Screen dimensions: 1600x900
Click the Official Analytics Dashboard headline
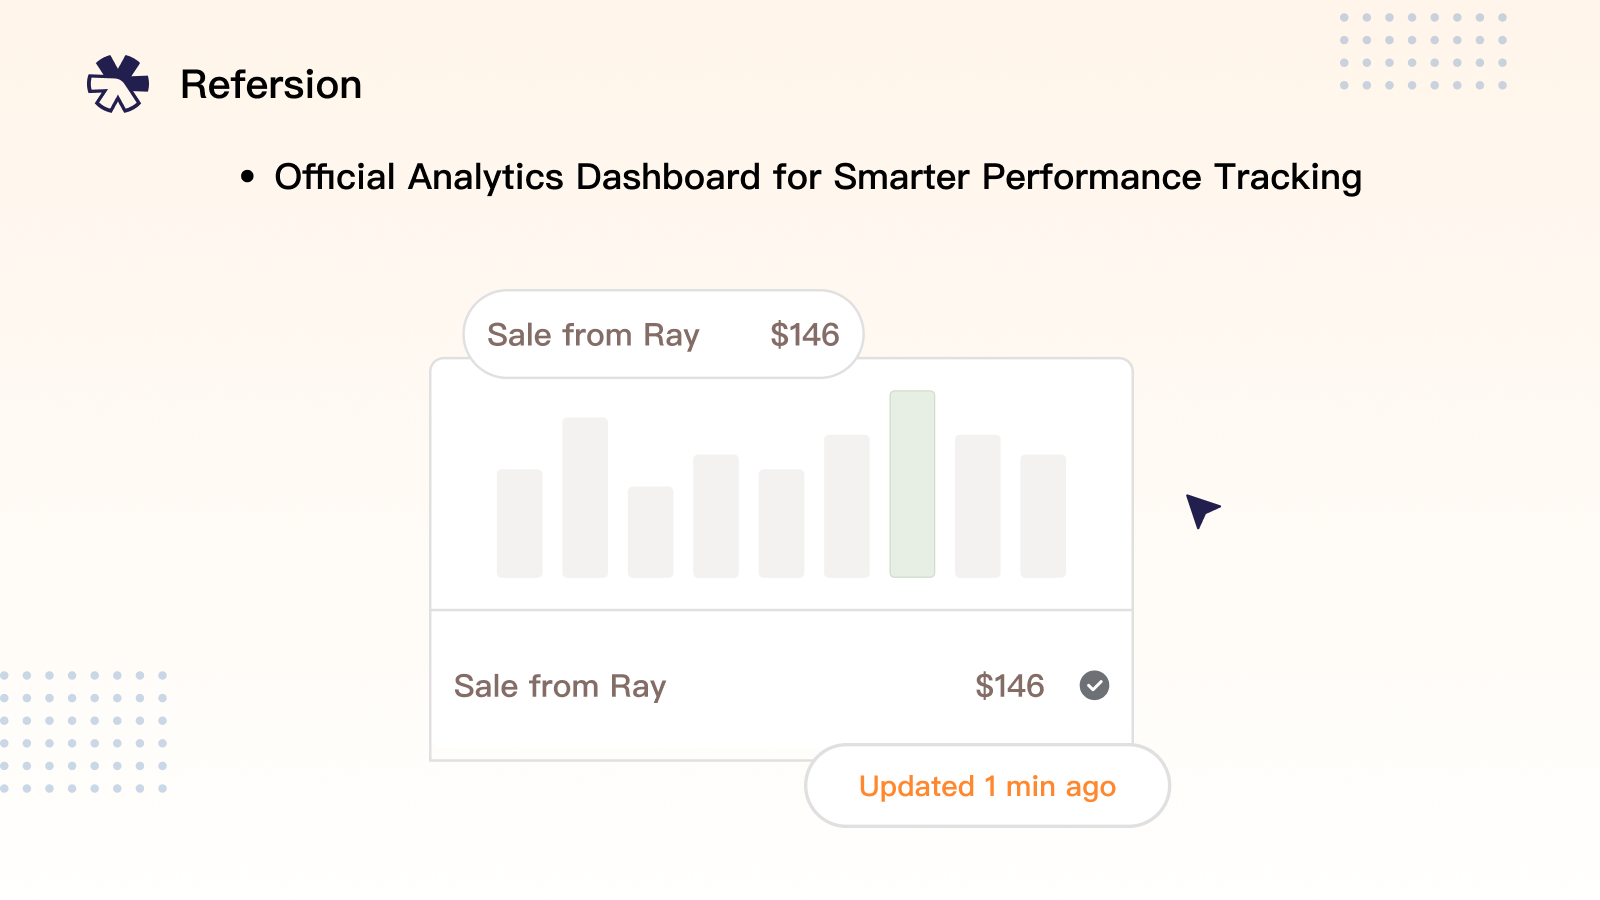click(x=817, y=177)
